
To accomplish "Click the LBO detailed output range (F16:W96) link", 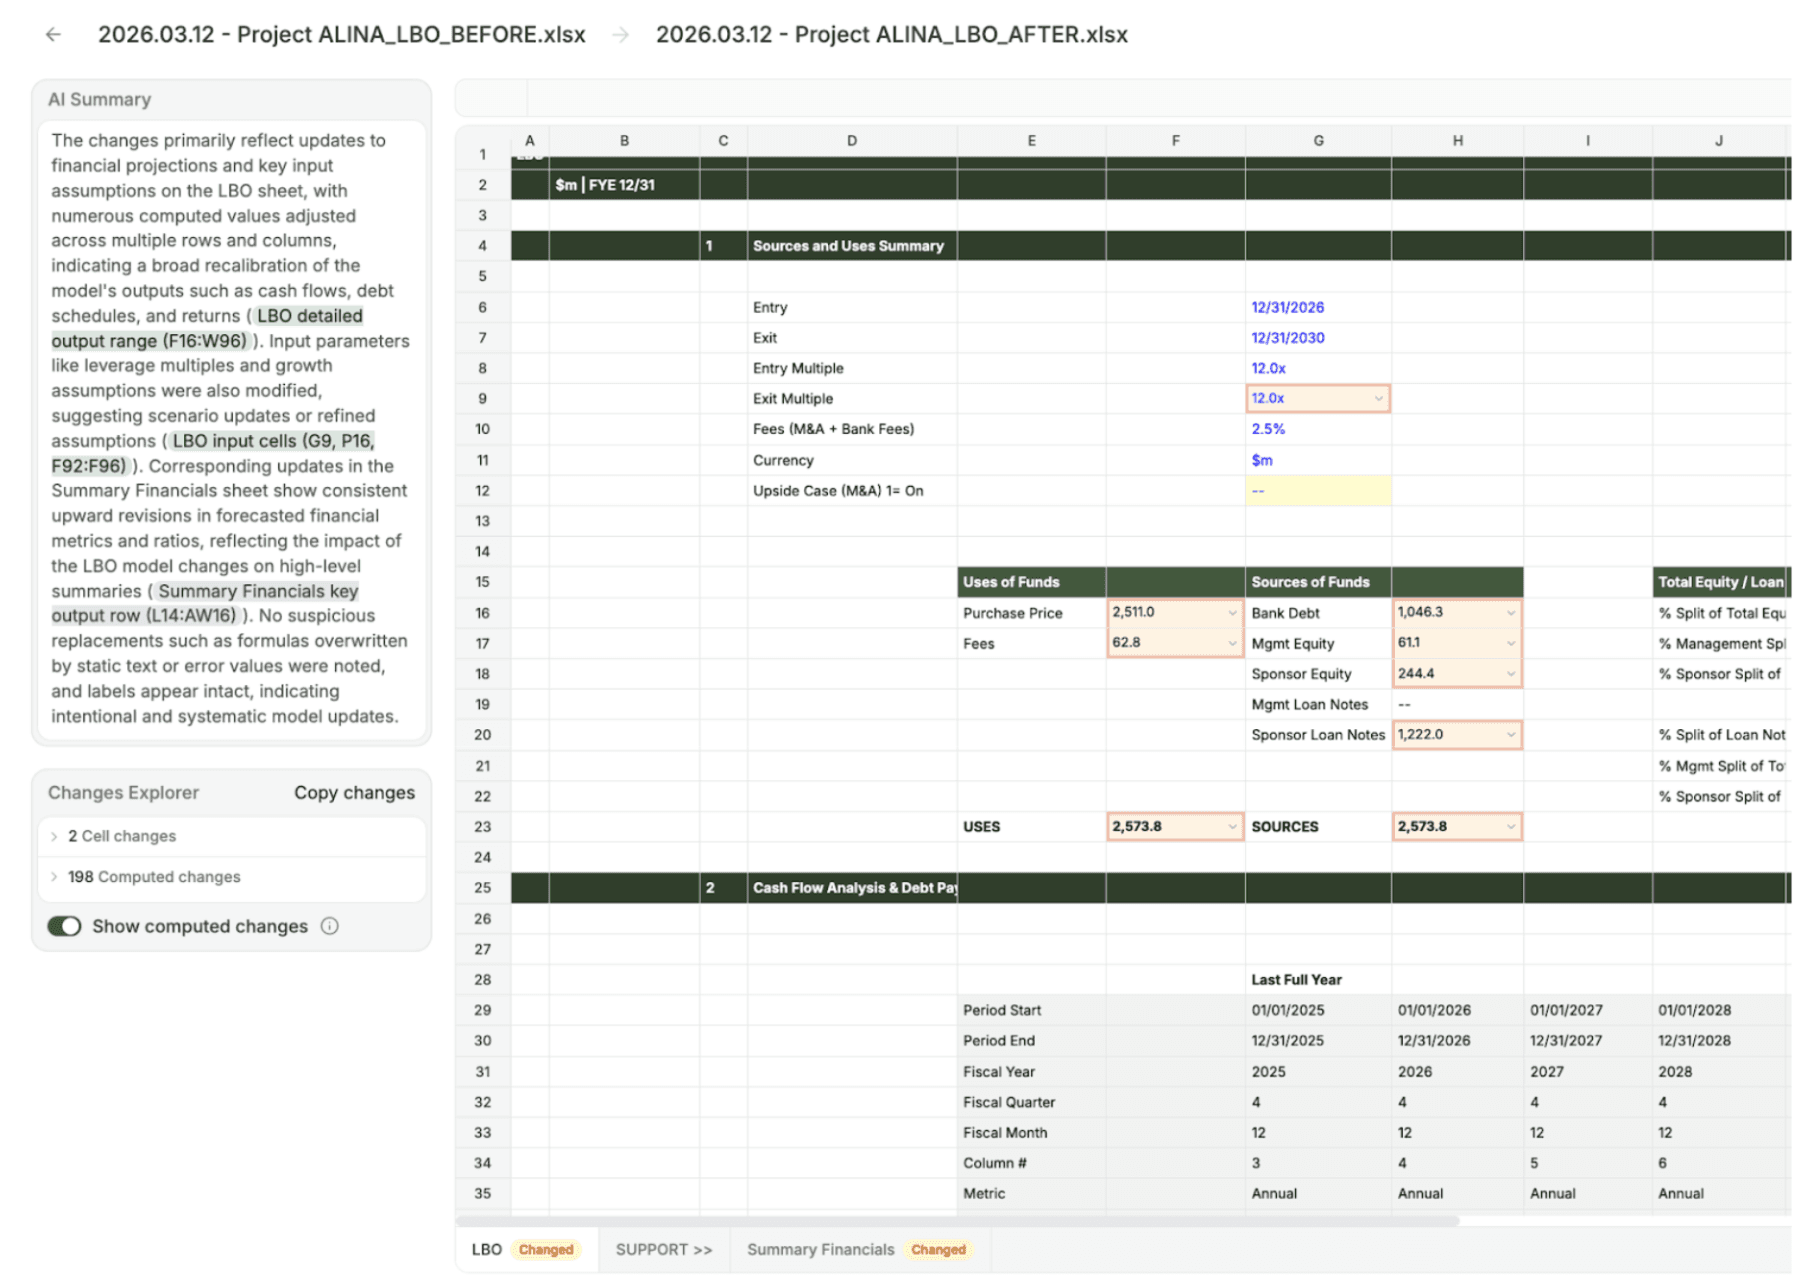I will [207, 328].
